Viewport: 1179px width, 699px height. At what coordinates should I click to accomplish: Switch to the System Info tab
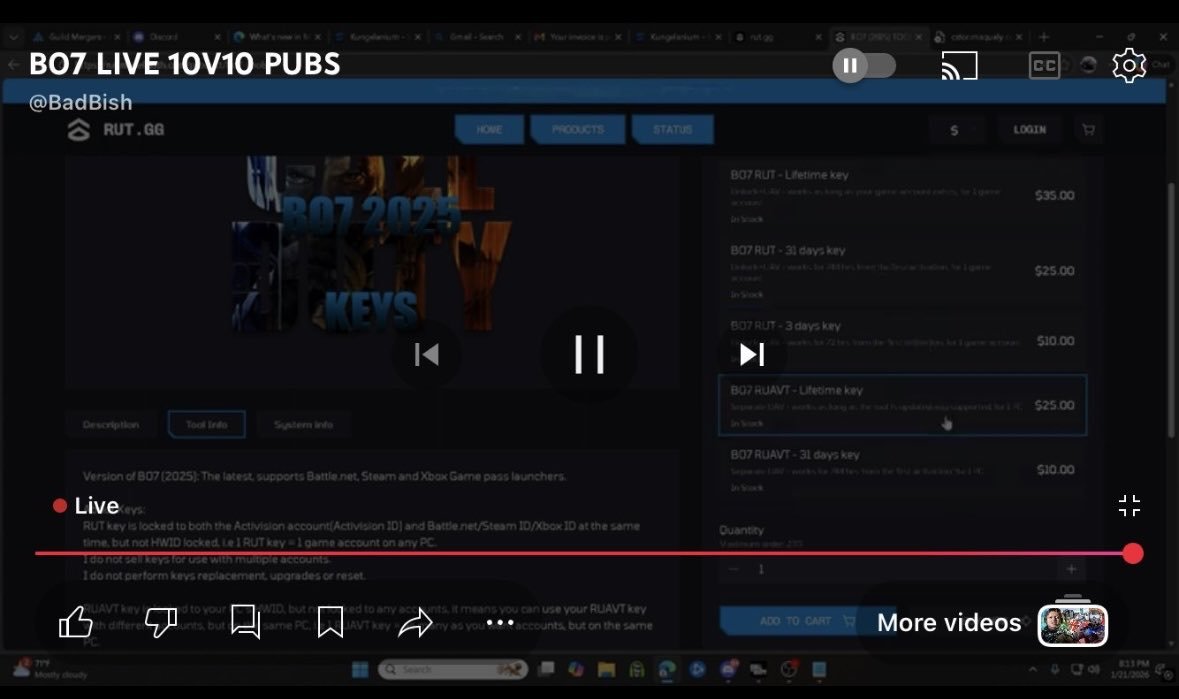[303, 425]
